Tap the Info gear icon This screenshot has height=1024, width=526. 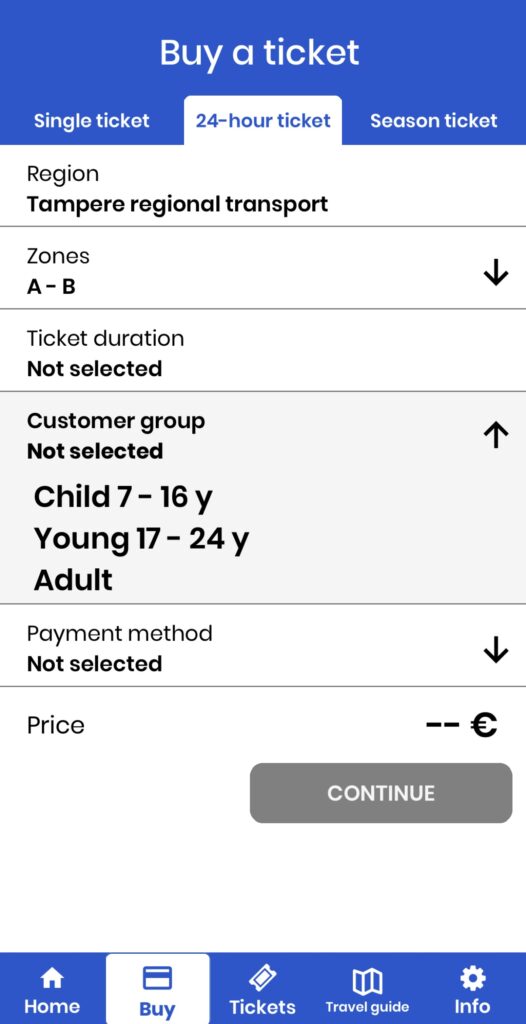coord(472,978)
